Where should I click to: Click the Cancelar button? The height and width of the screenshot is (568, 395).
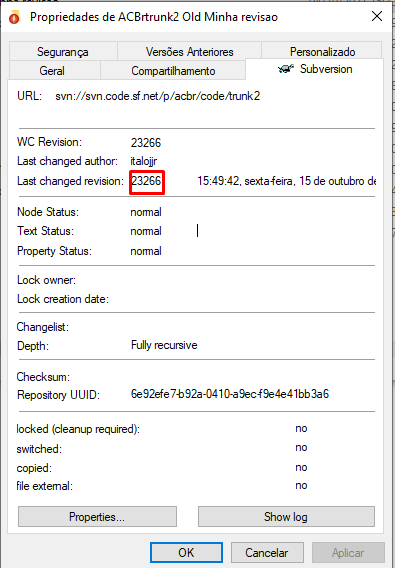(267, 552)
